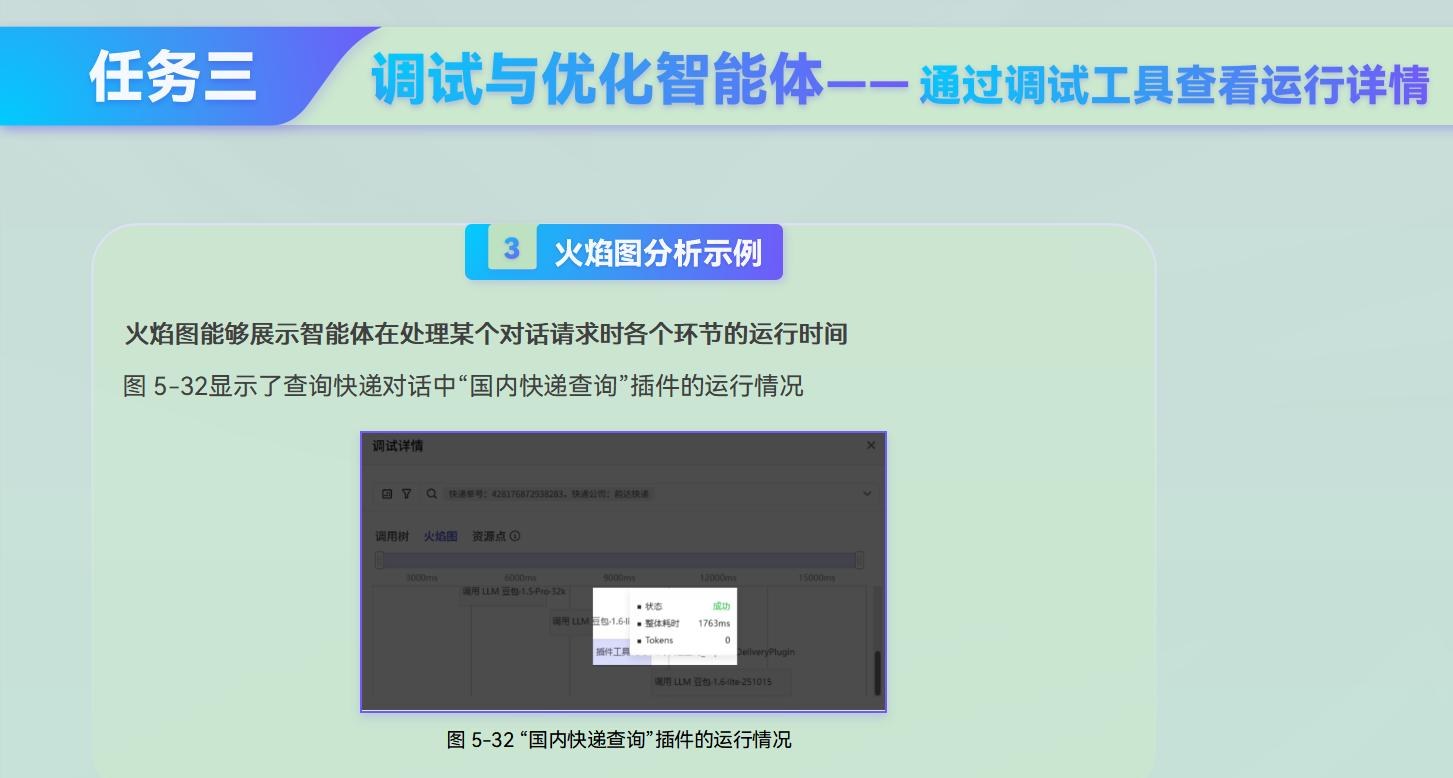
Task: Click the highlighted 插件工具 flame bar
Action: (x=622, y=652)
